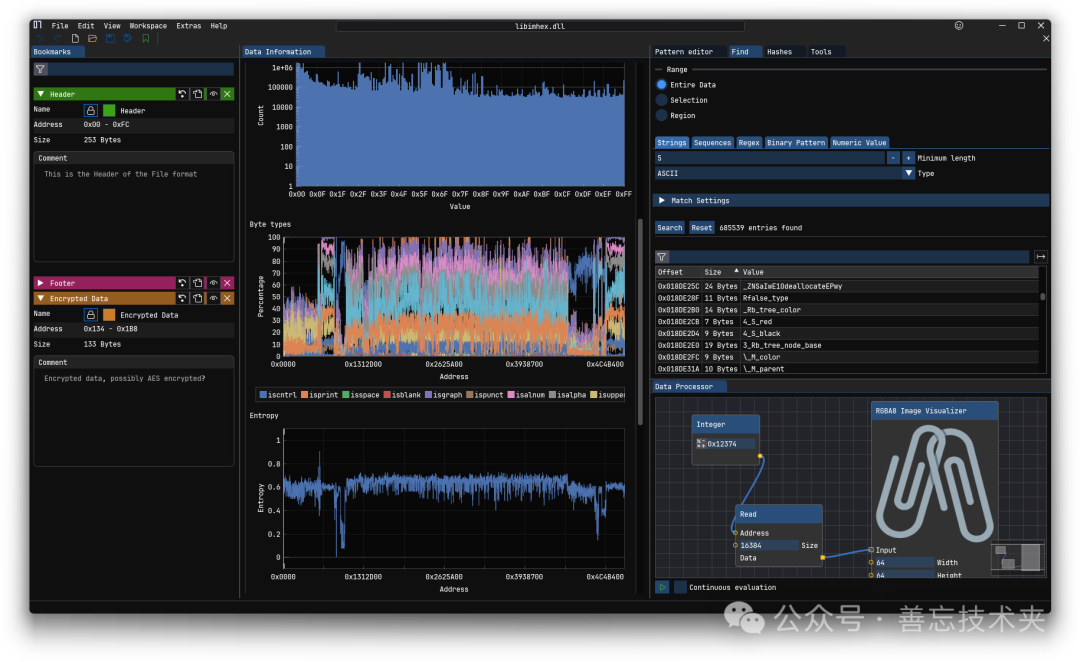Run the data processor play button

(662, 587)
